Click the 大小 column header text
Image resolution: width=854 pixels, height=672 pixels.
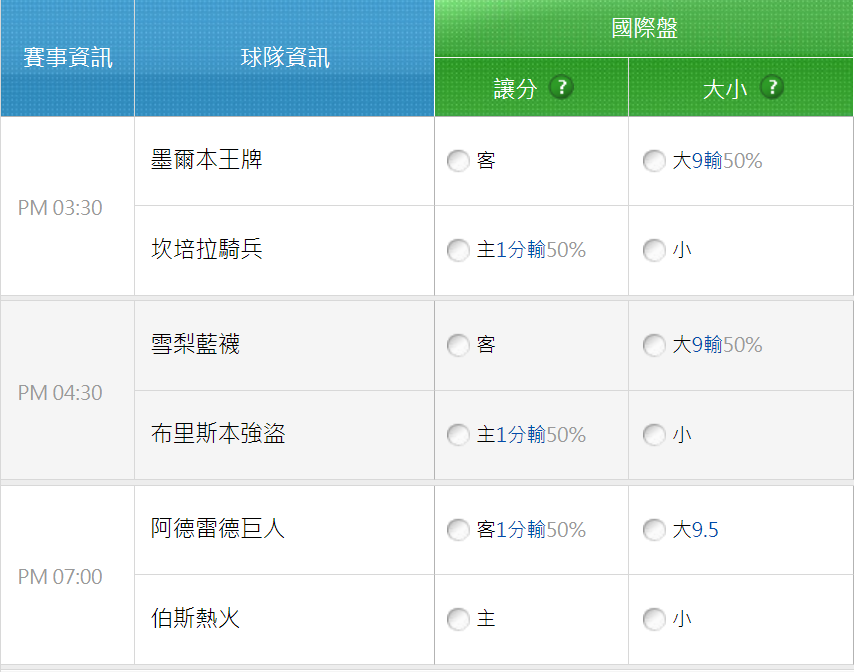coord(725,88)
